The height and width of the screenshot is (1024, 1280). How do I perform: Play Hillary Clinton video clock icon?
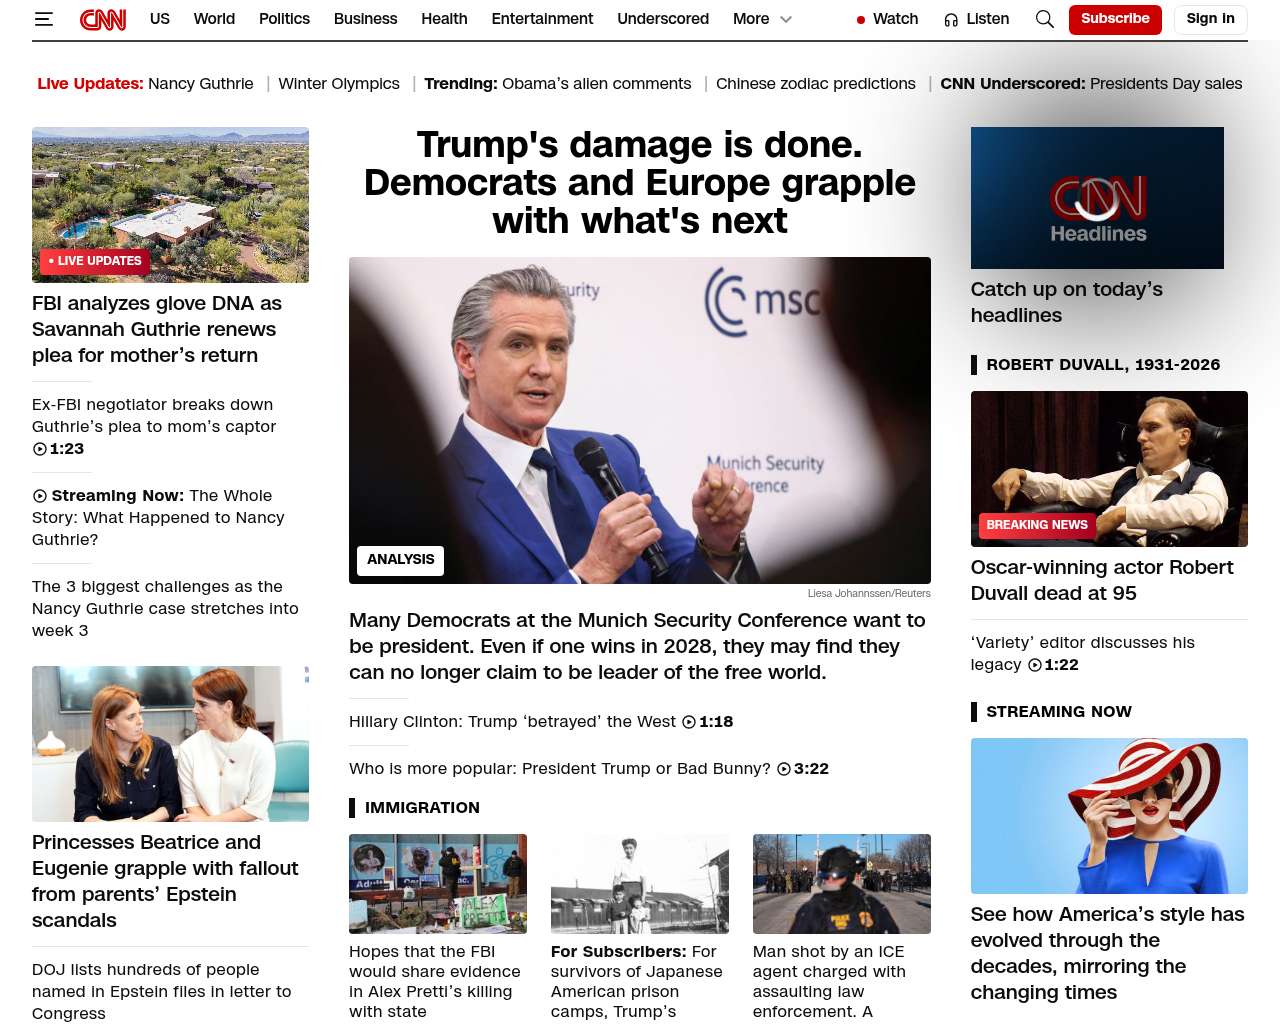(x=689, y=722)
